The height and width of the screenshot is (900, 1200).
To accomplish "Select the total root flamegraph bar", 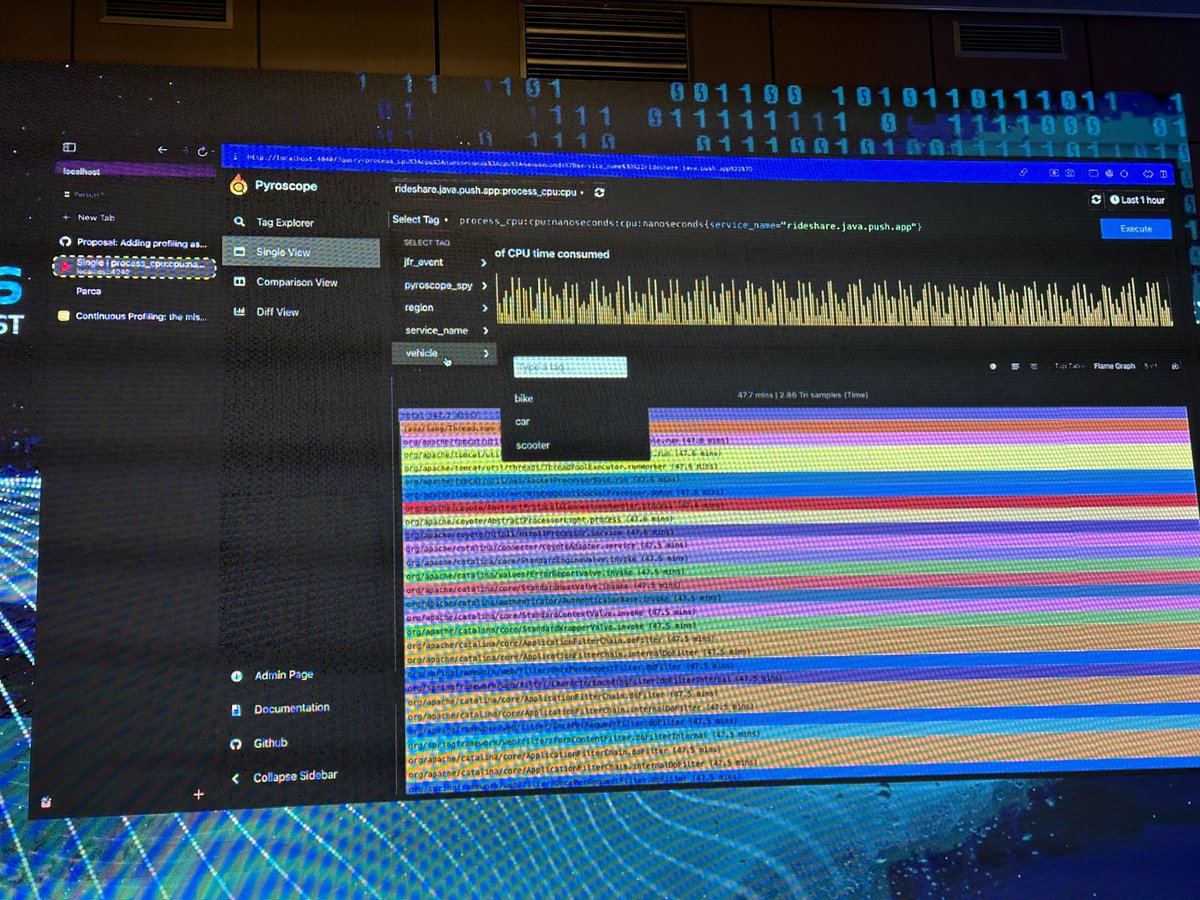I will [x=794, y=413].
